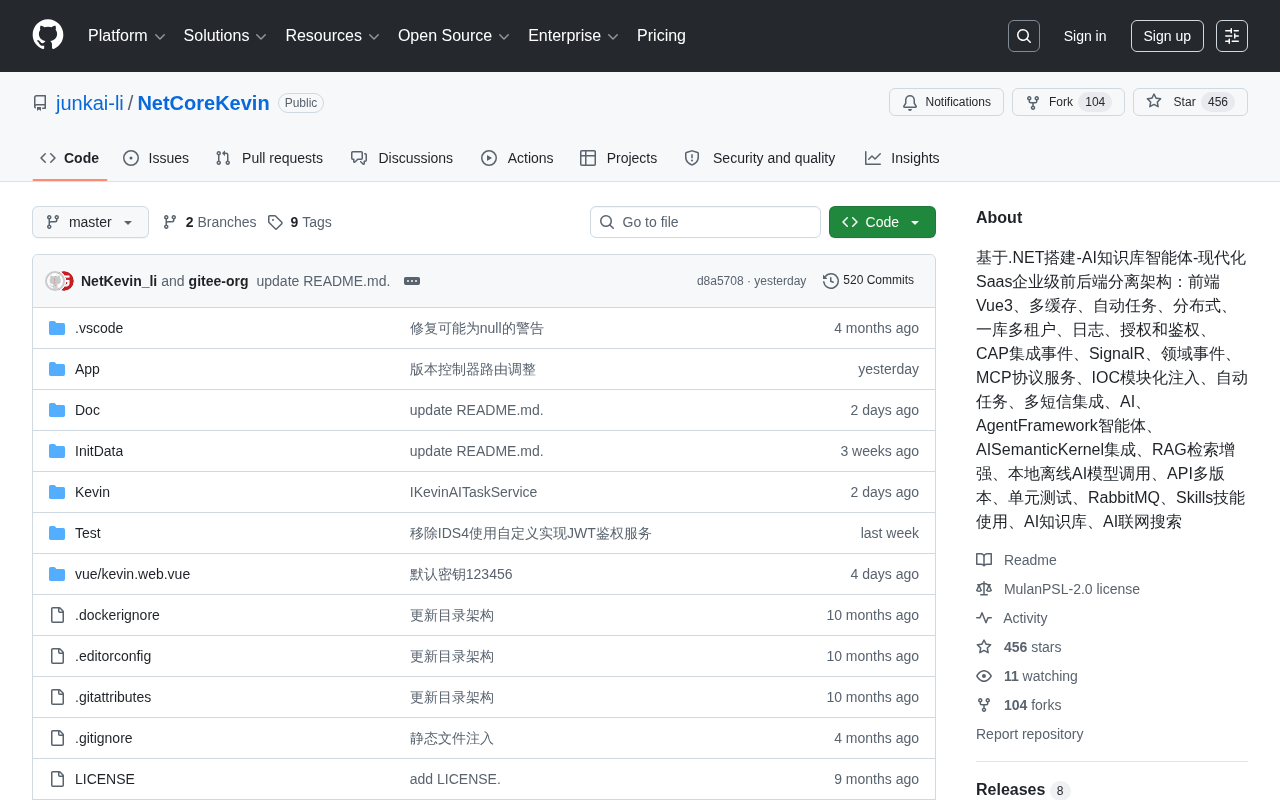Open the 520 Commits history link
Image resolution: width=1280 pixels, height=800 pixels.
868,281
